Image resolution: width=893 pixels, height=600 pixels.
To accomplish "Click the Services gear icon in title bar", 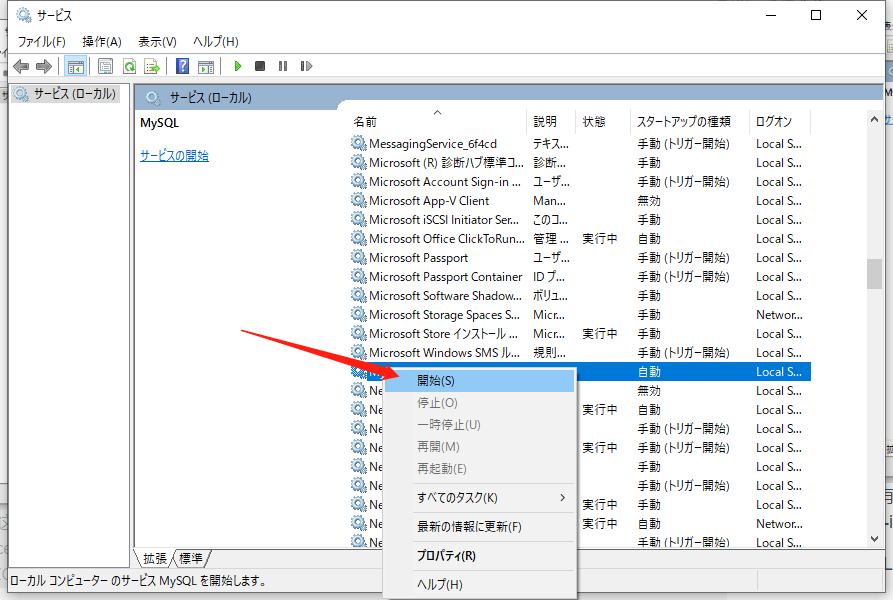I will coord(24,15).
